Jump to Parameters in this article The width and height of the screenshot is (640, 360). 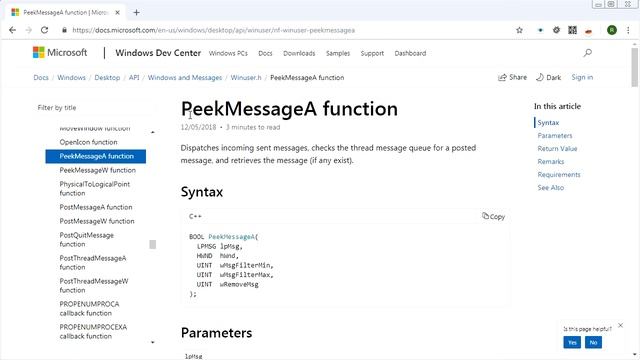pyautogui.click(x=555, y=136)
